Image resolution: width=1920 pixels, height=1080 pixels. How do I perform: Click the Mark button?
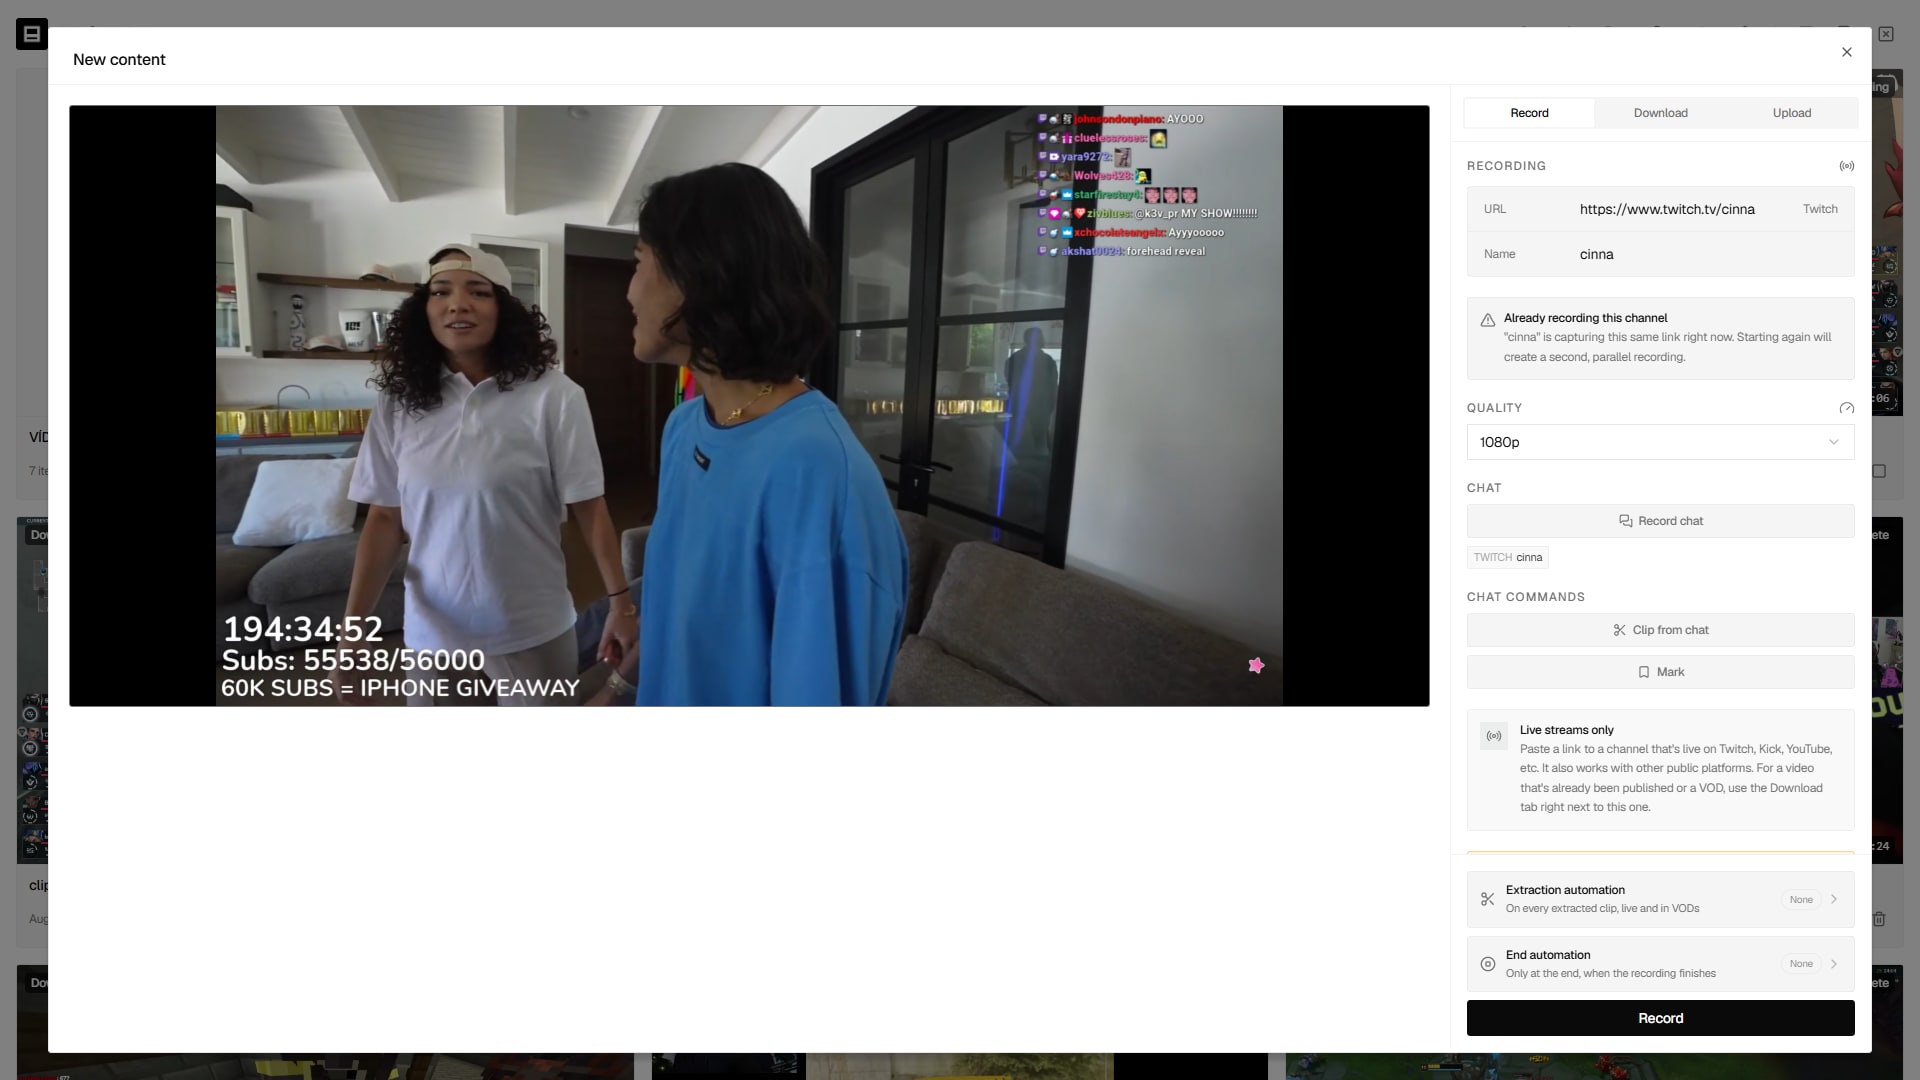1660,672
